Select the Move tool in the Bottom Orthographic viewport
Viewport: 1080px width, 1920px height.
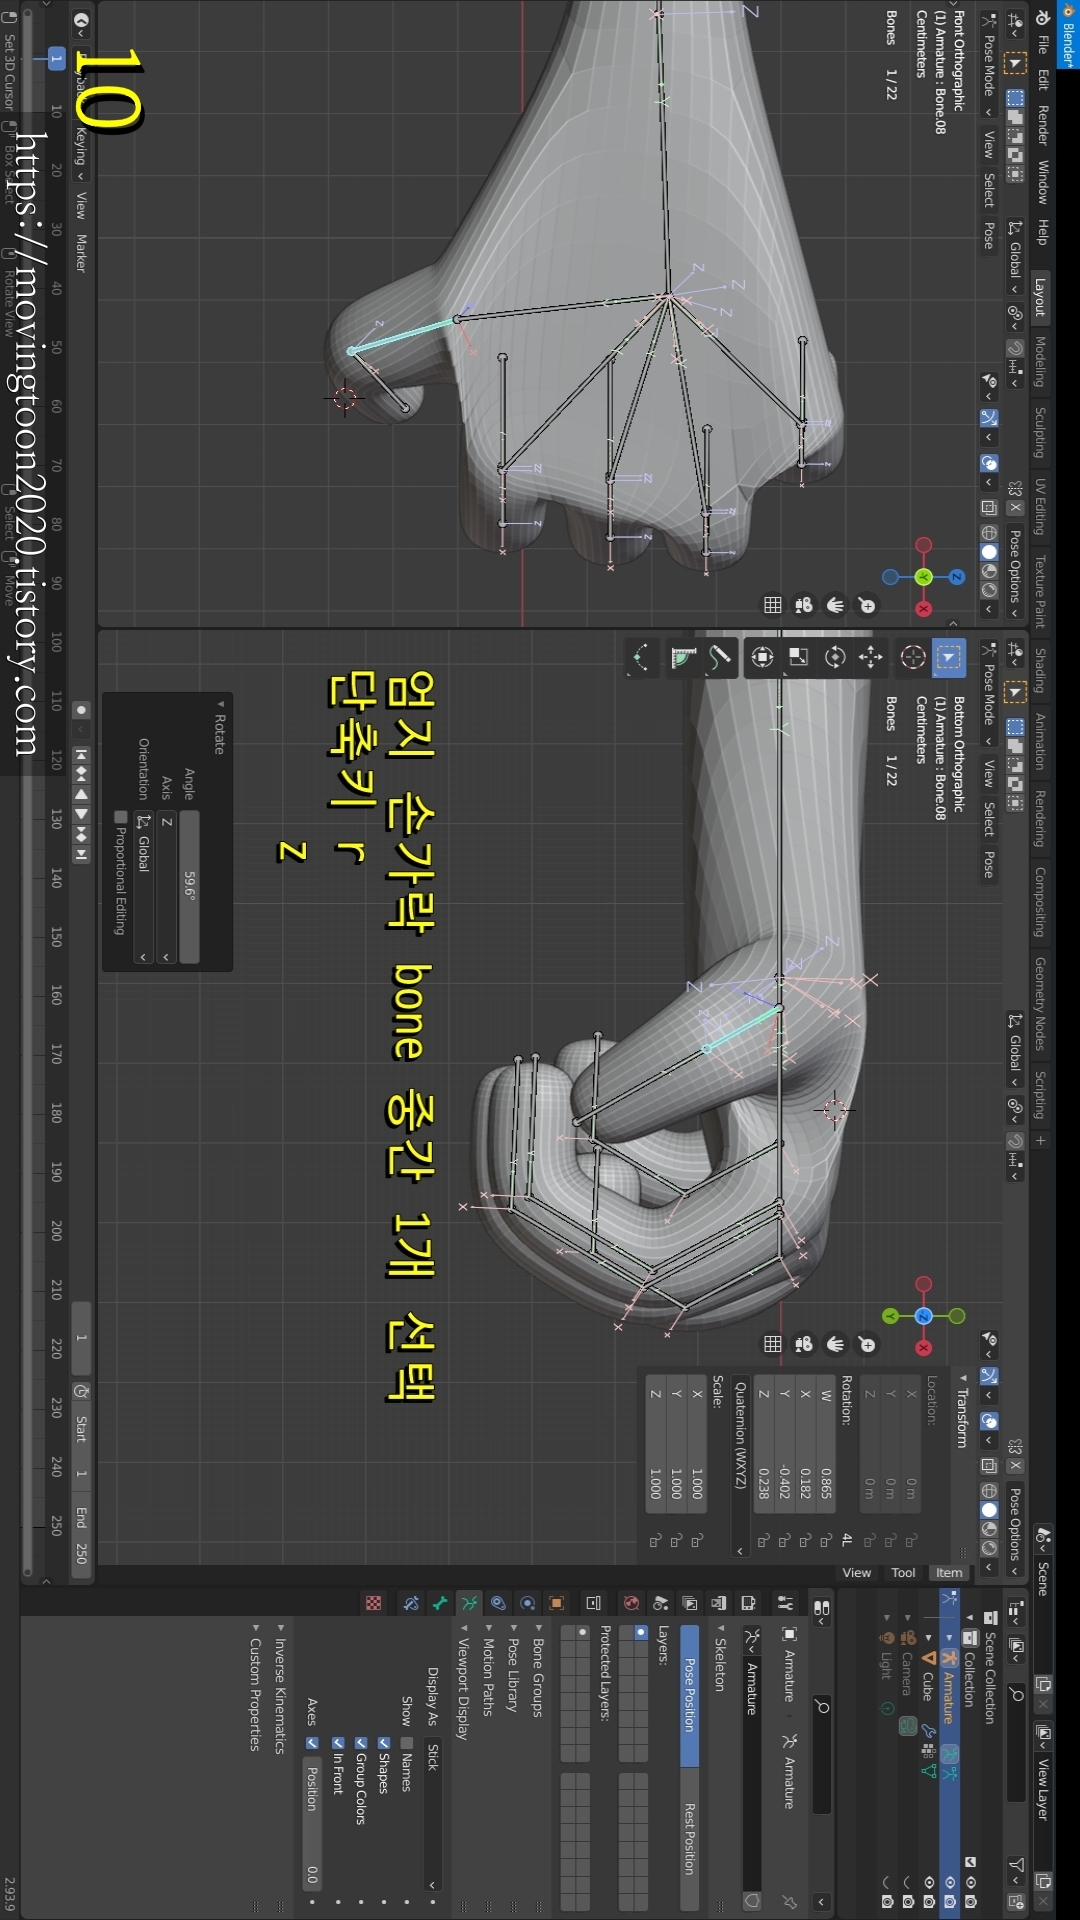pyautogui.click(x=871, y=657)
